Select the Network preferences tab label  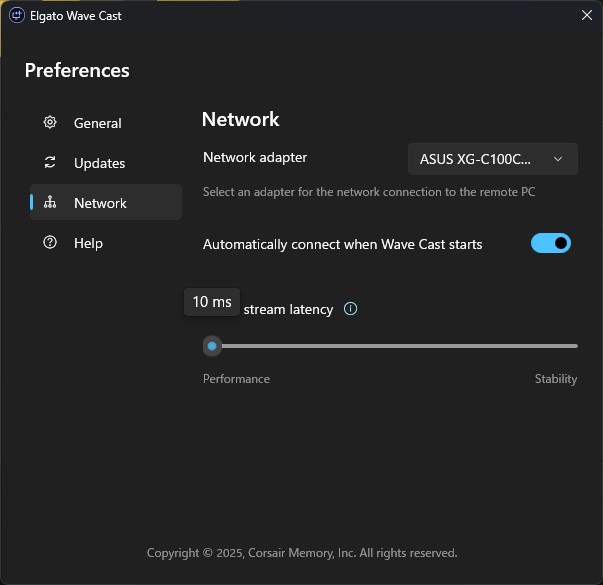coord(100,203)
